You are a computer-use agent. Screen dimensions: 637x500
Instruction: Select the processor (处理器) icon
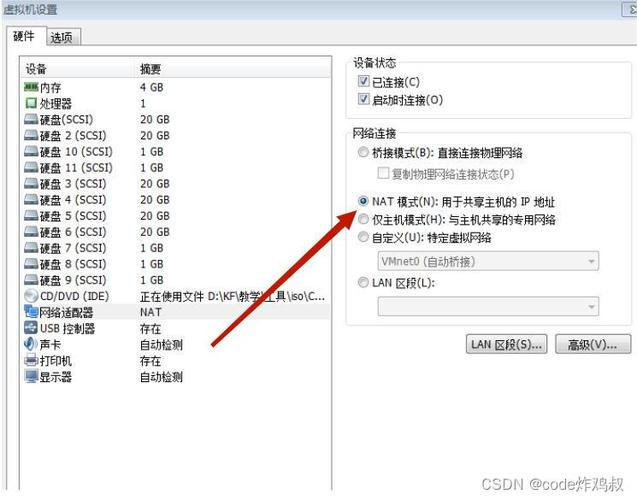click(31, 103)
